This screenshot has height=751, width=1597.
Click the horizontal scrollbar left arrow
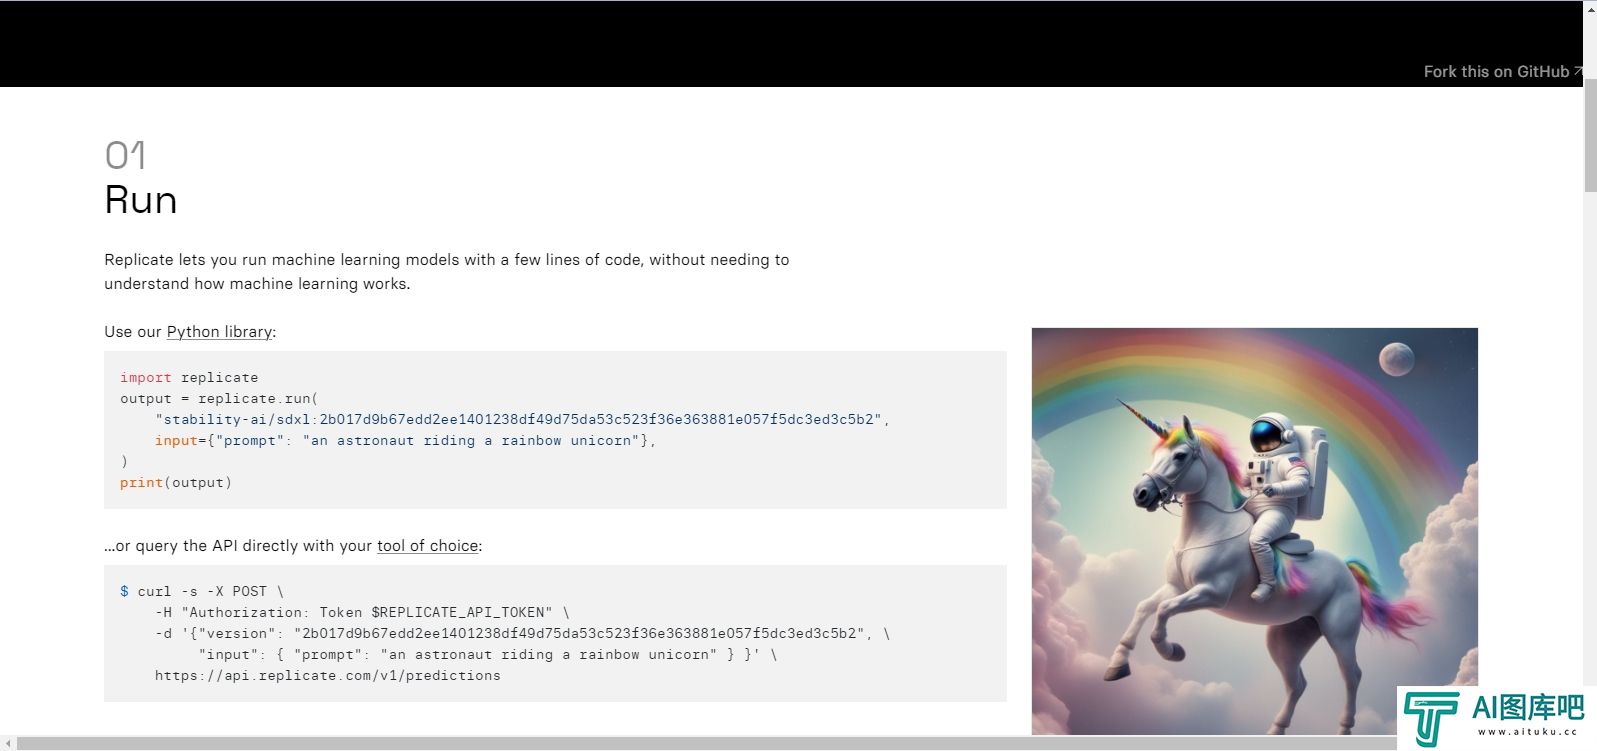[8, 743]
